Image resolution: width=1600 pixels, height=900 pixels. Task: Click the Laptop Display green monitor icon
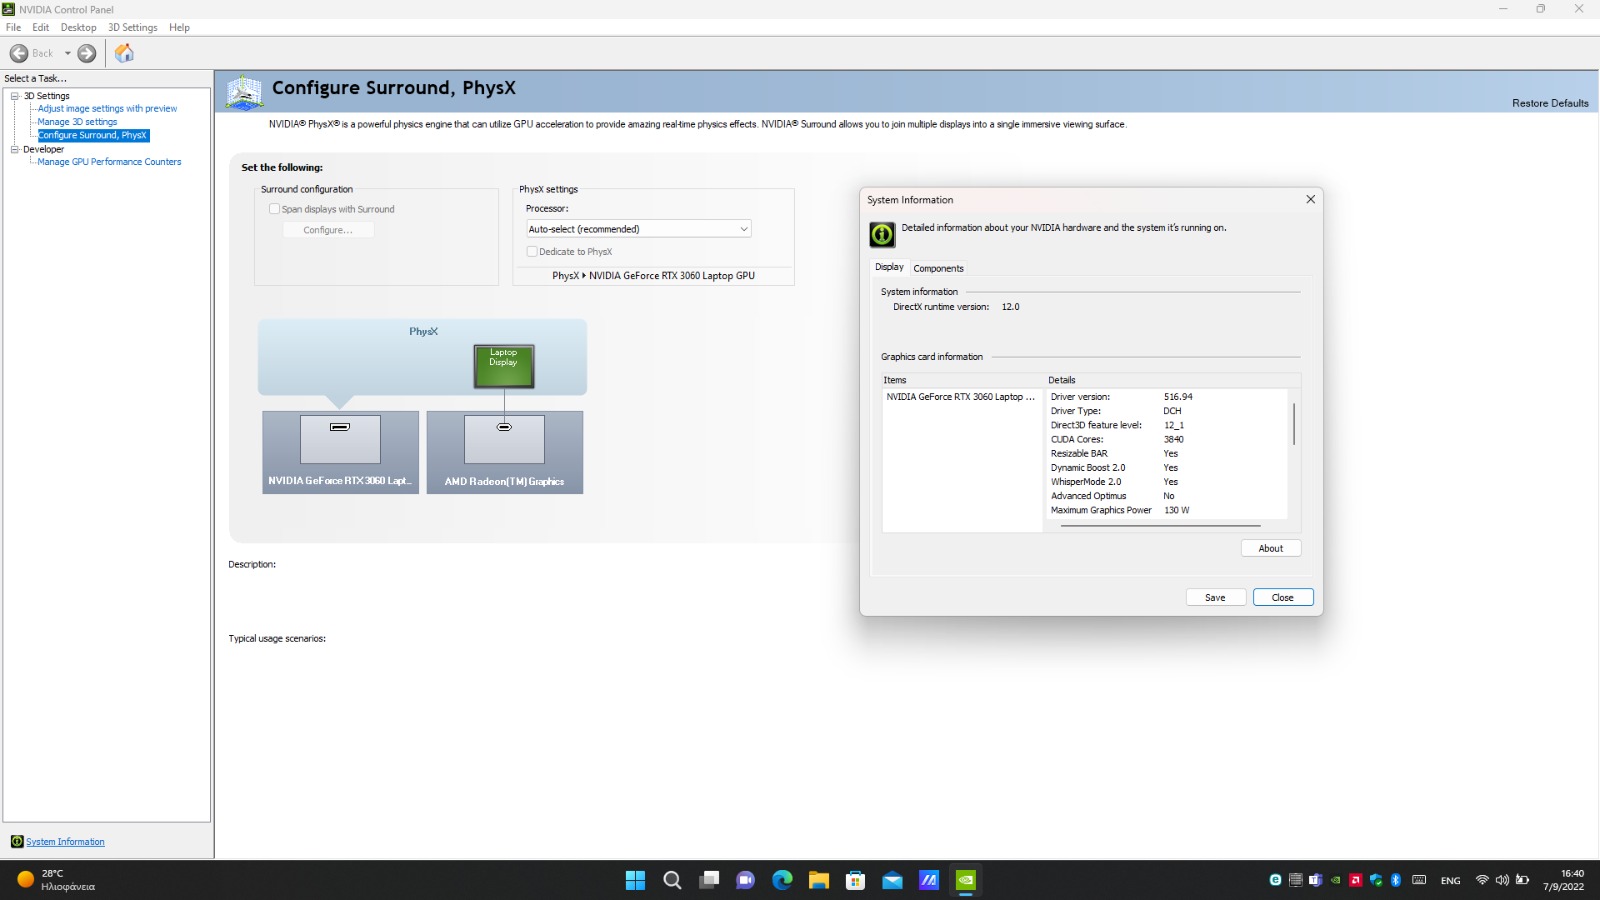pyautogui.click(x=504, y=366)
